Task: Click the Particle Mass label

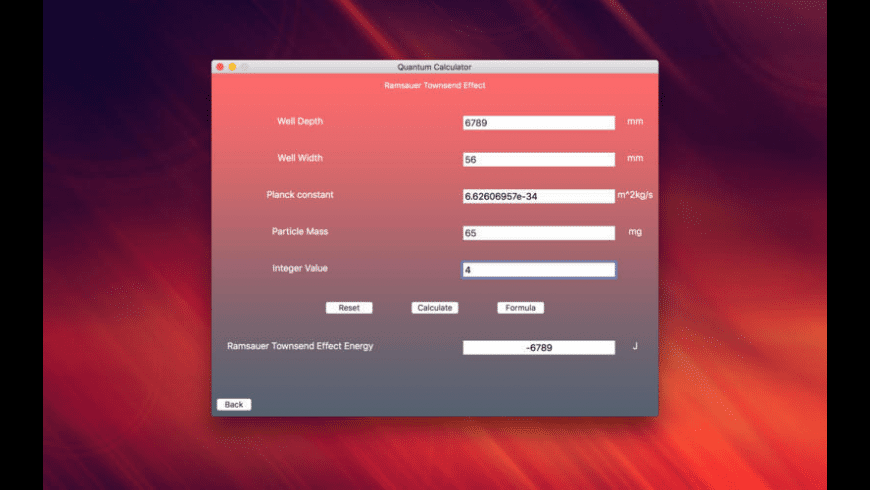Action: (x=300, y=231)
